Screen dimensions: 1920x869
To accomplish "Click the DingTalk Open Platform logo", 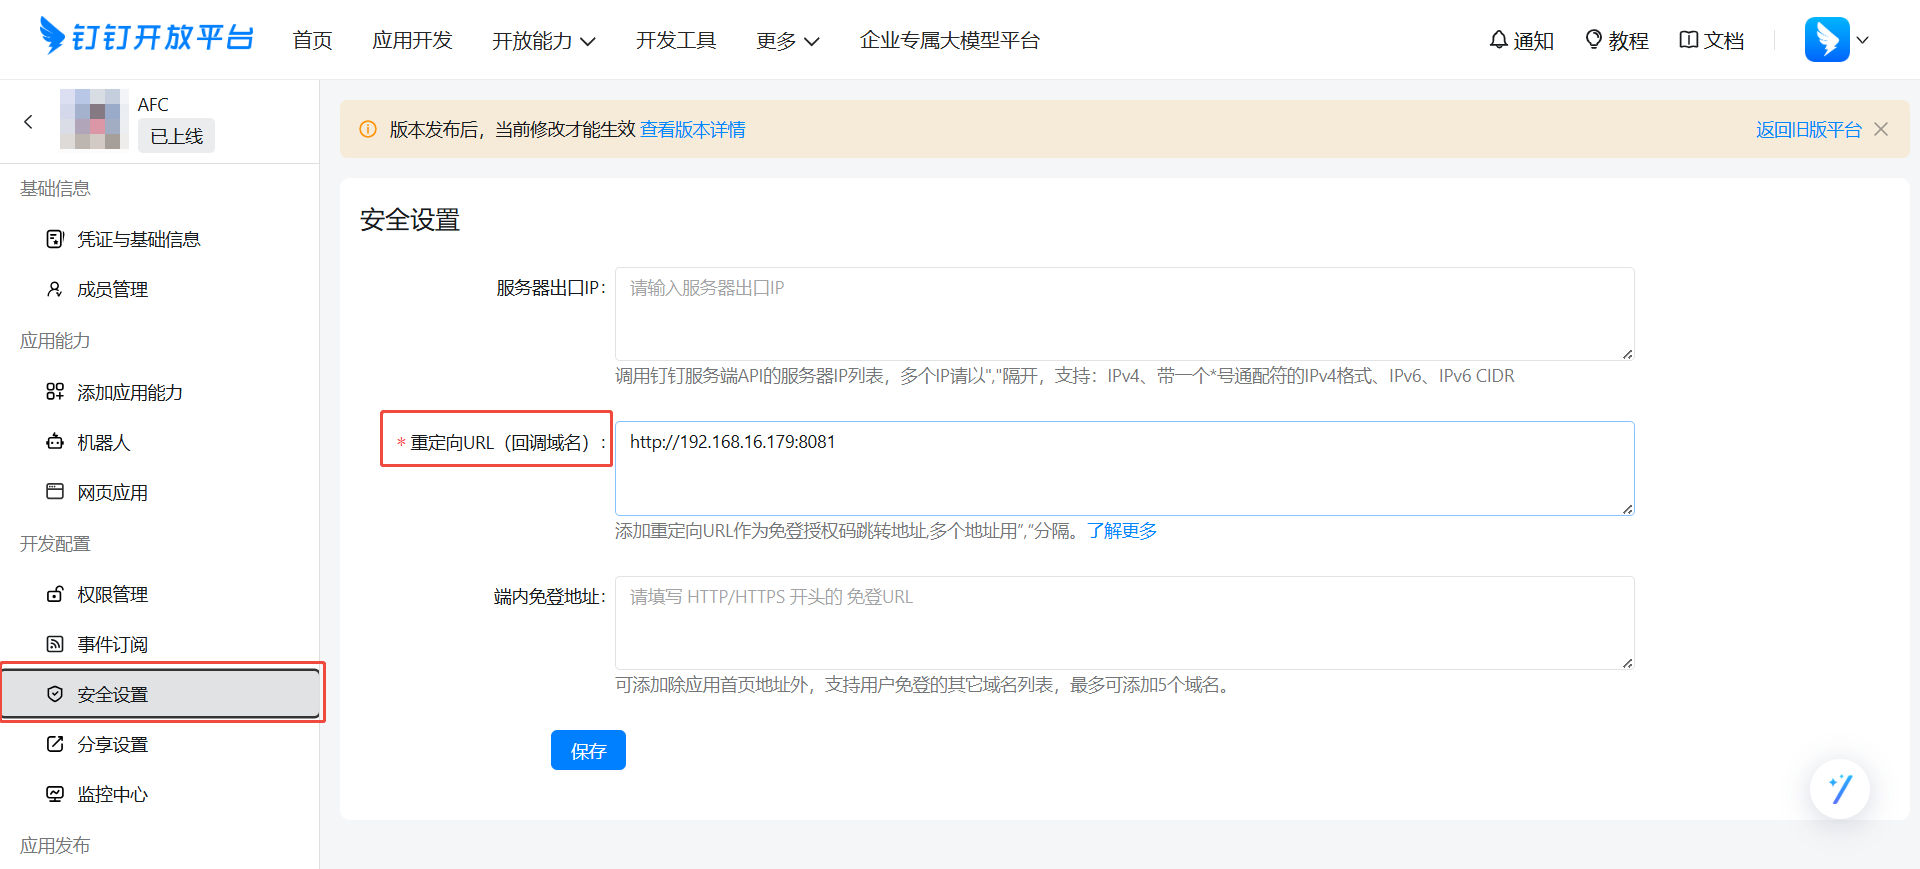I will [146, 38].
